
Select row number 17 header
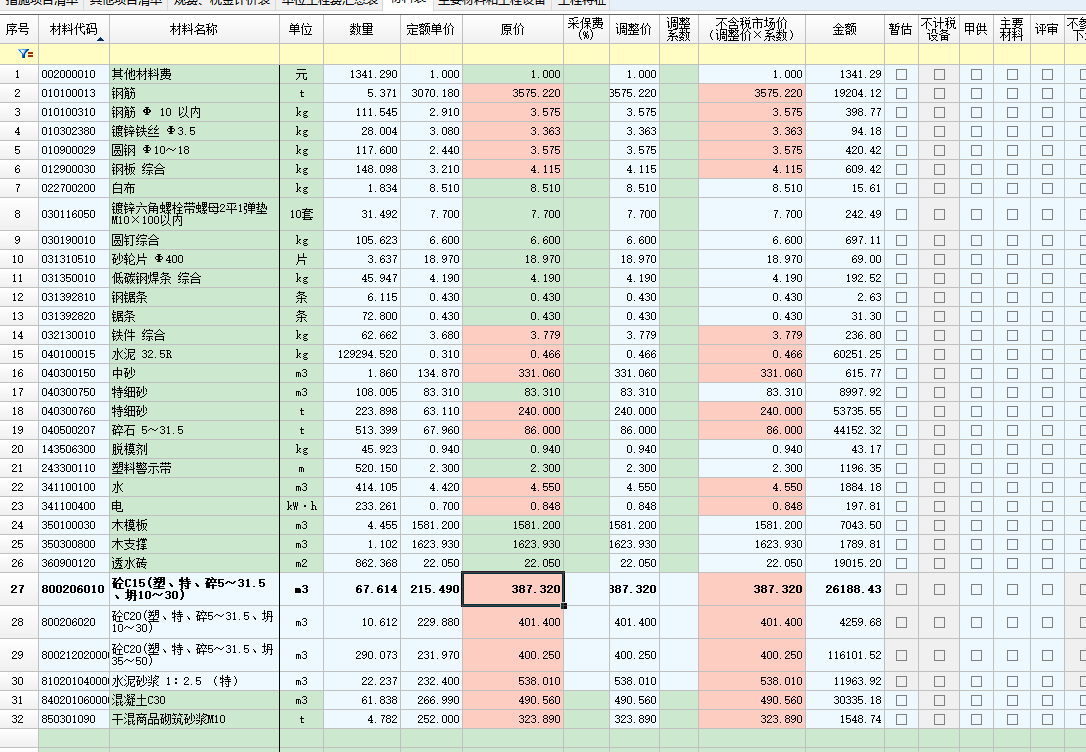tap(18, 392)
